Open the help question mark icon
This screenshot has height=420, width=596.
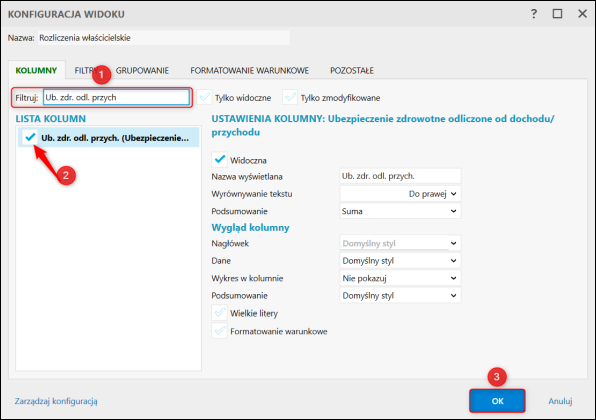[534, 14]
